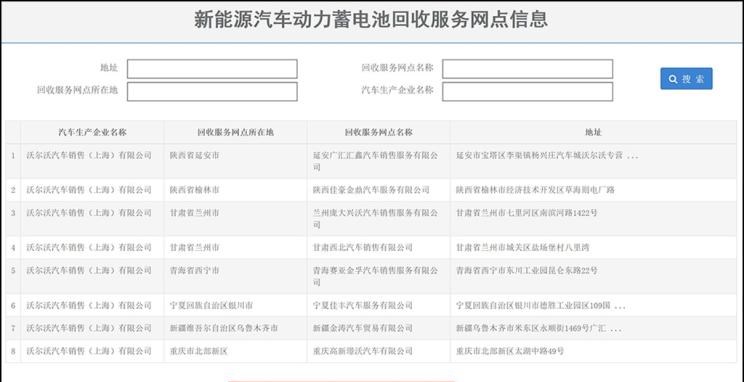Select outlet name 青海赛亚金孚汽车销售服务有限公司
Image resolution: width=744 pixels, height=382 pixels.
375,276
